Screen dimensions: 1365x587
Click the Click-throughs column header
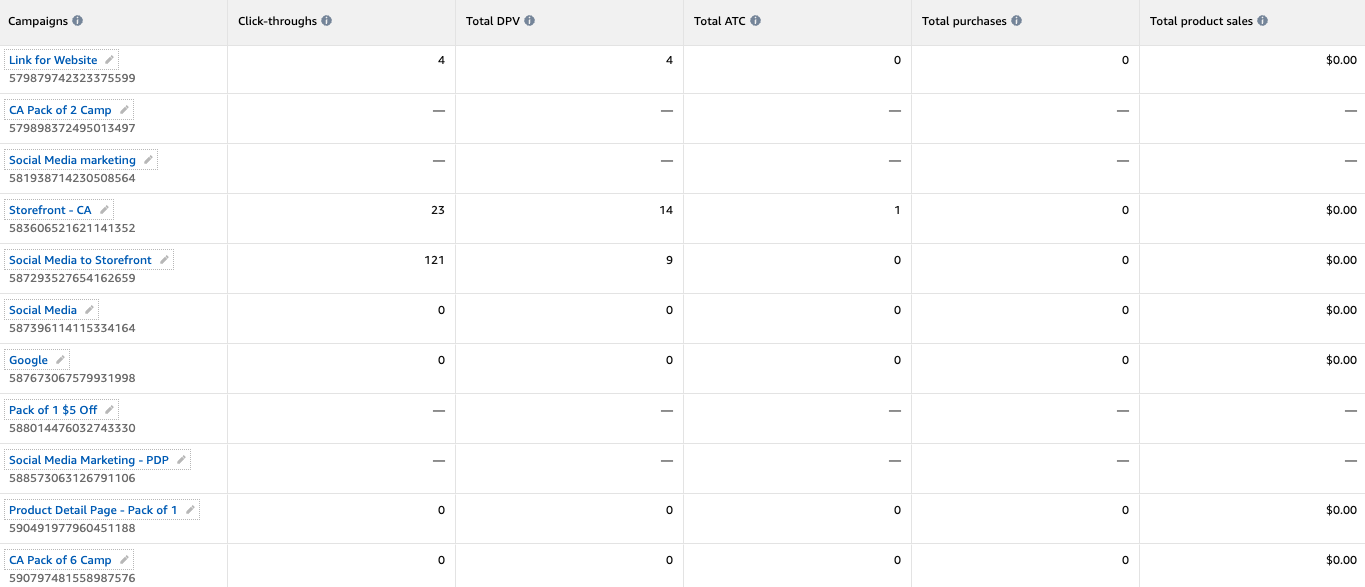278,21
